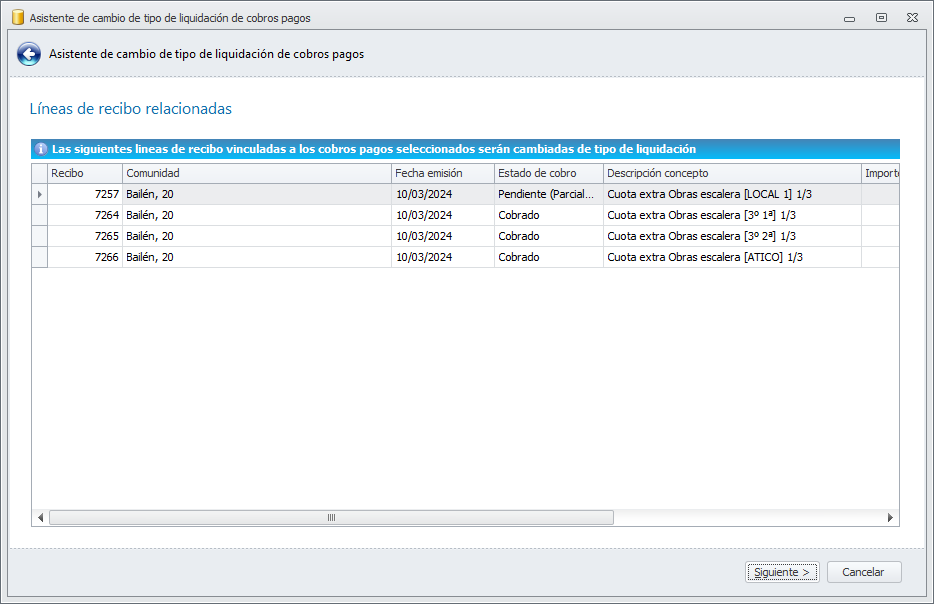Select receipt number 7265 cell
The width and height of the screenshot is (934, 604).
[85, 236]
